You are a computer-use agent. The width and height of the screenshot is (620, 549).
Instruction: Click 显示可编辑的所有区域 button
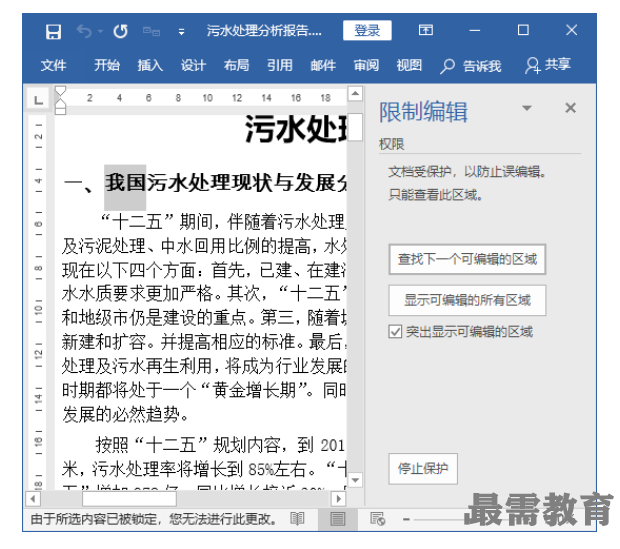click(467, 300)
